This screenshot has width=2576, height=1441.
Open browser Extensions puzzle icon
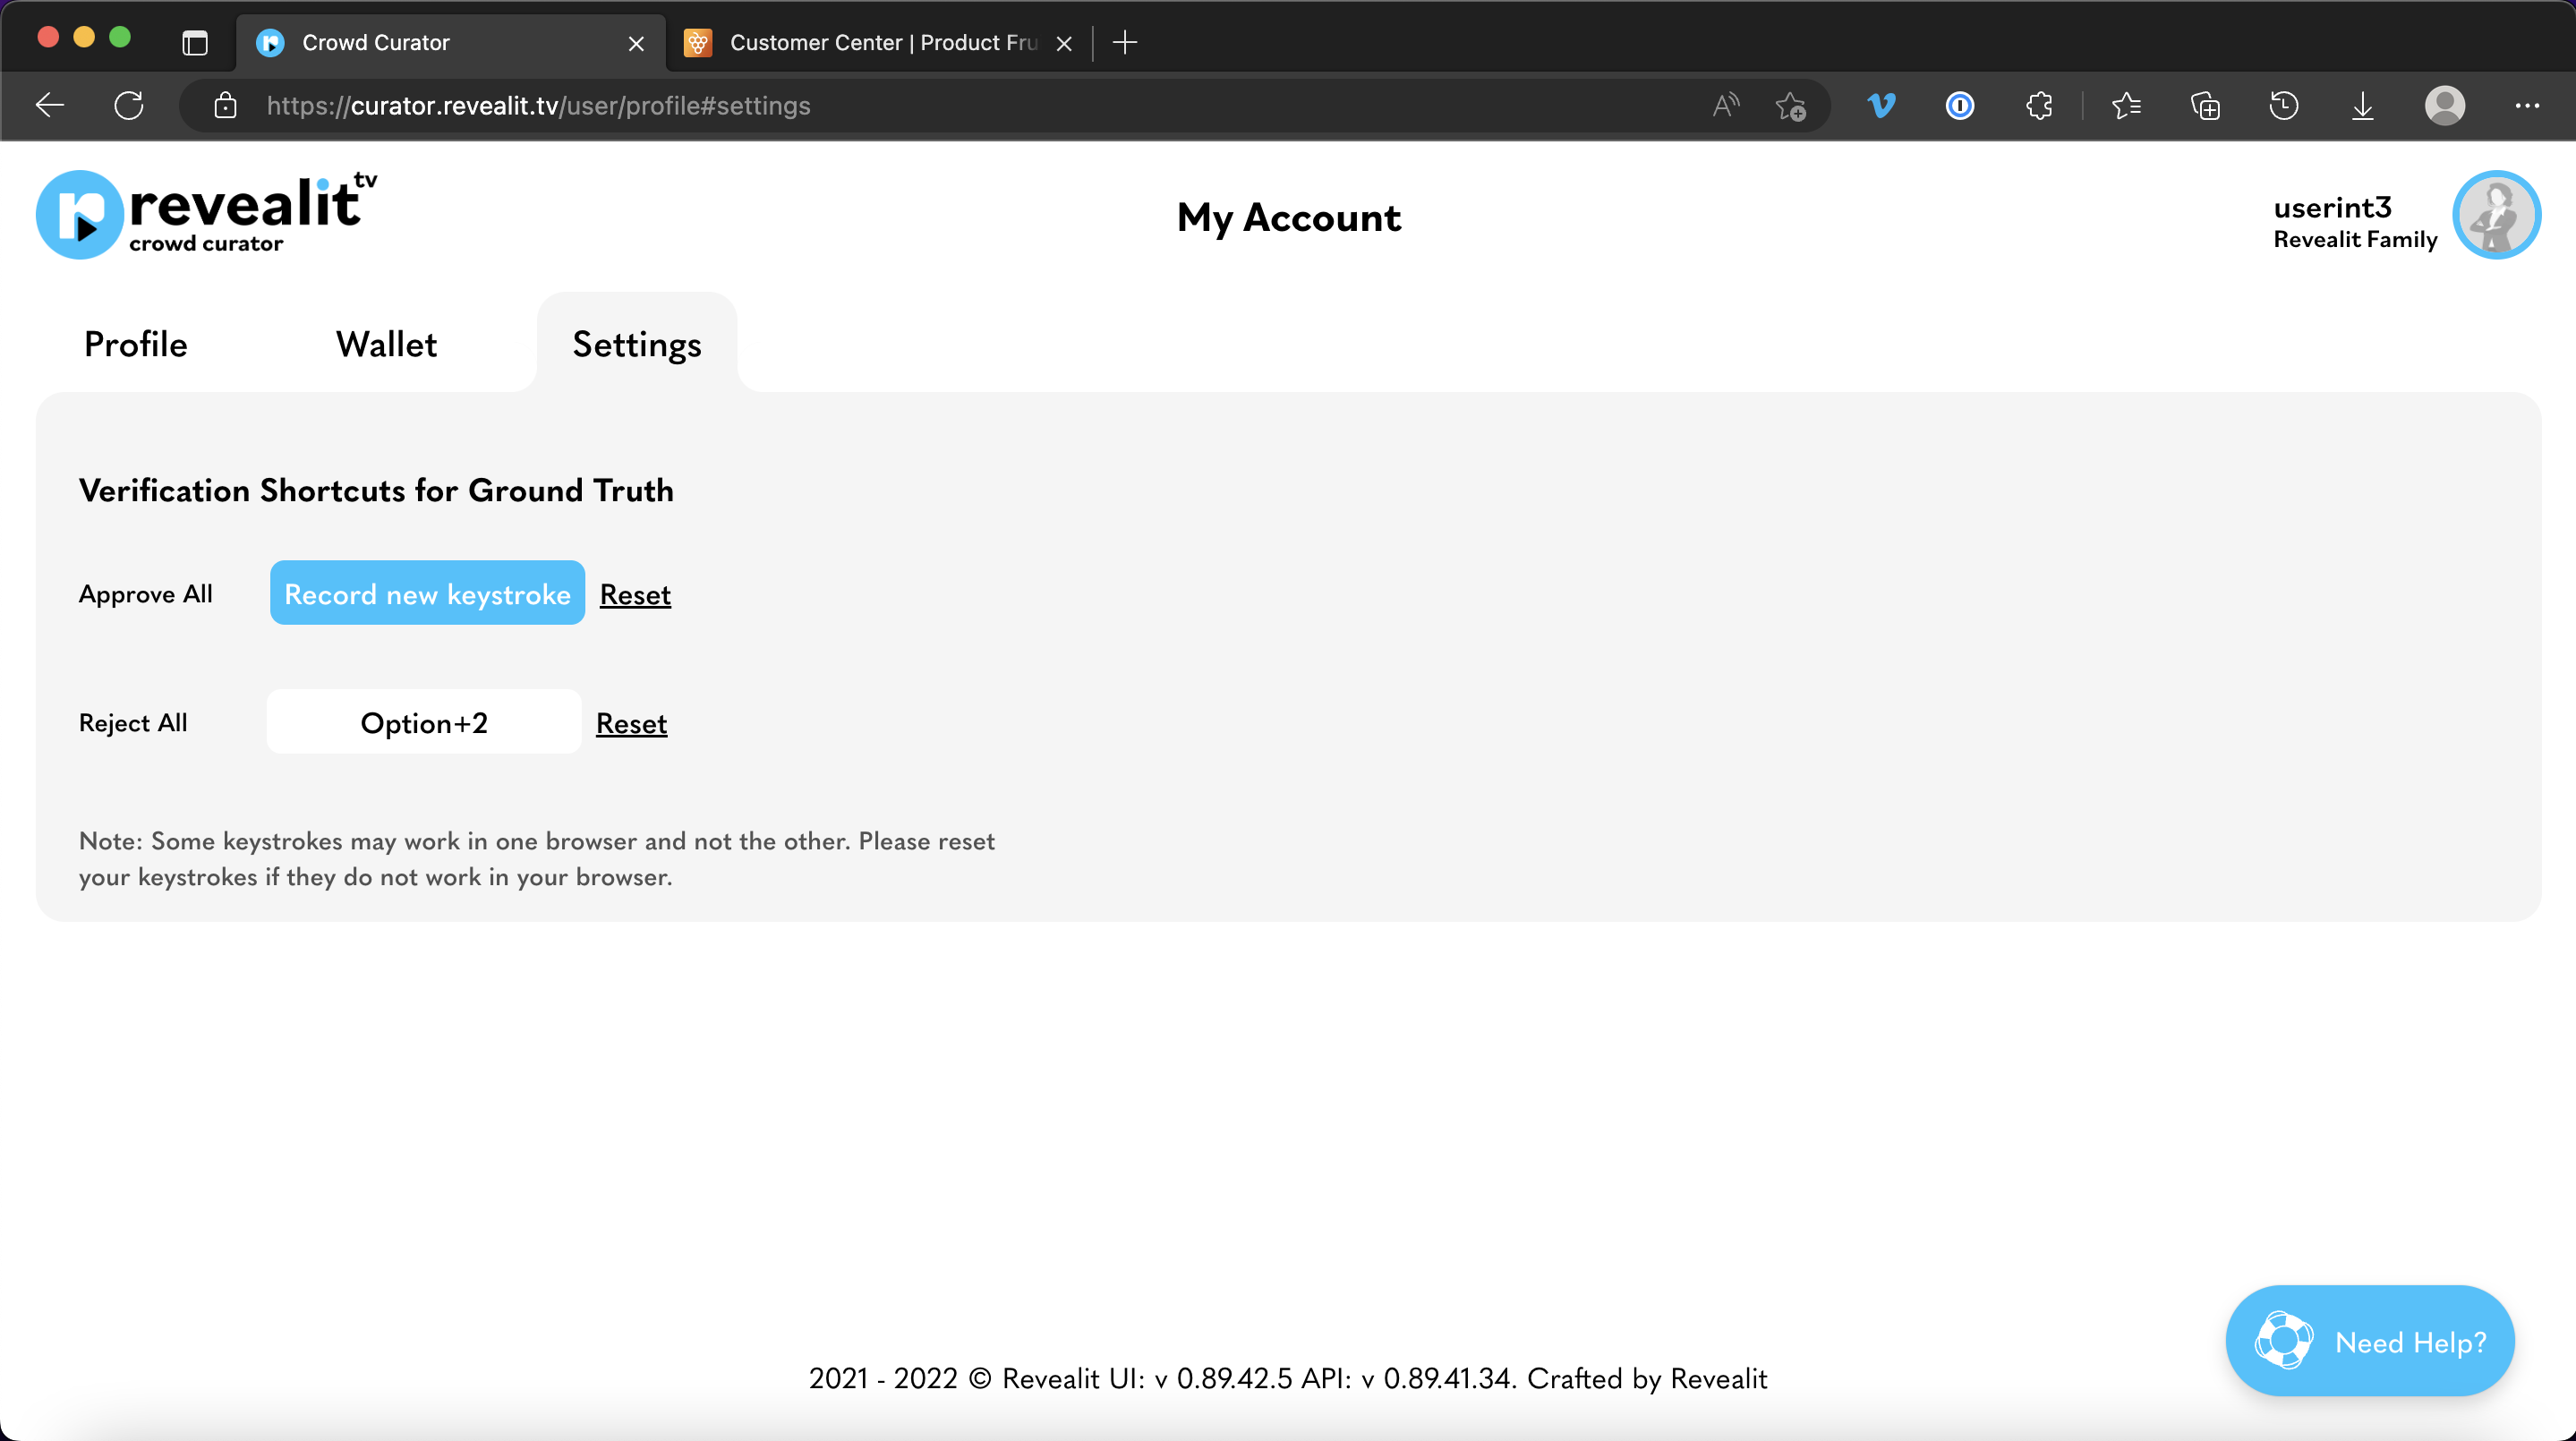[x=2039, y=105]
